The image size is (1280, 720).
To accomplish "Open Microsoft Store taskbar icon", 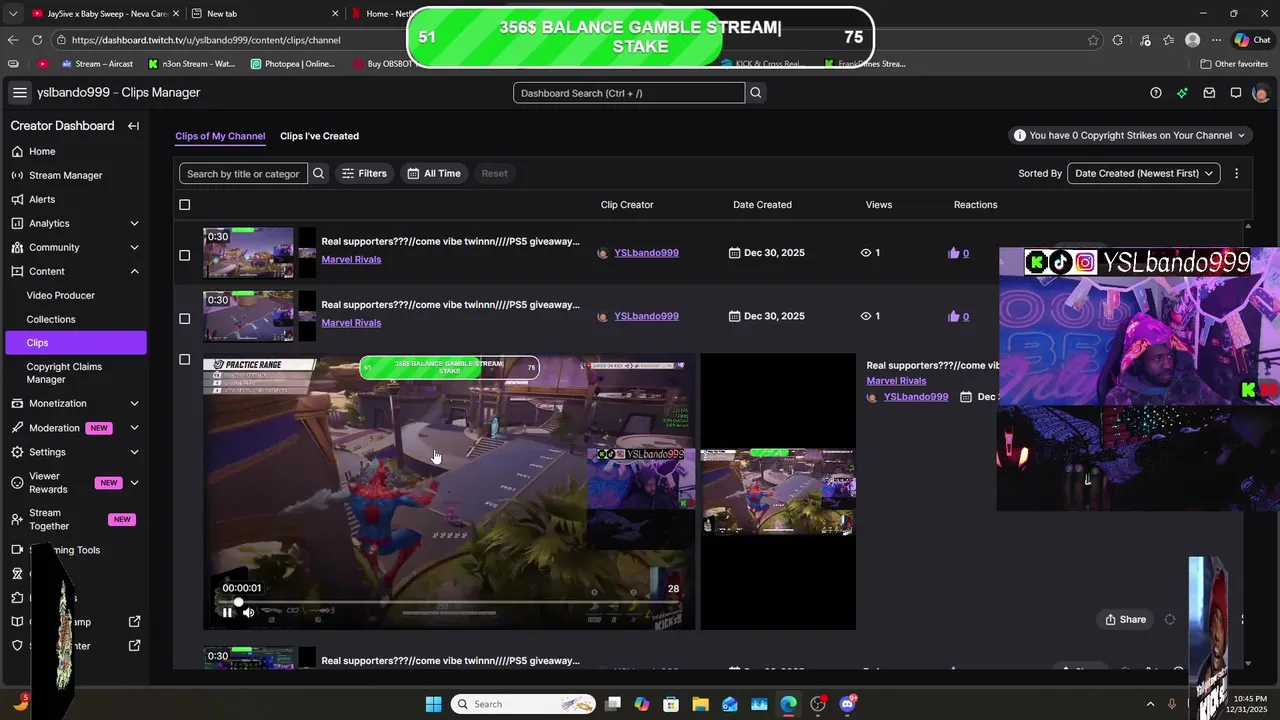I will pos(671,704).
